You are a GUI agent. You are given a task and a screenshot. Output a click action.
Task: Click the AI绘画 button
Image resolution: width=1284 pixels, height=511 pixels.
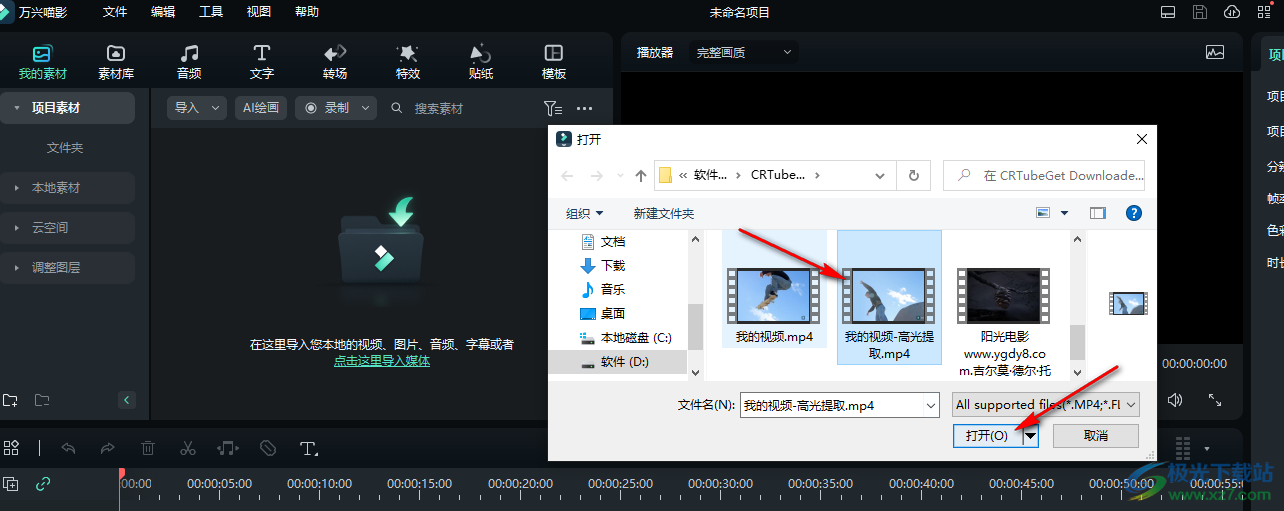261,108
